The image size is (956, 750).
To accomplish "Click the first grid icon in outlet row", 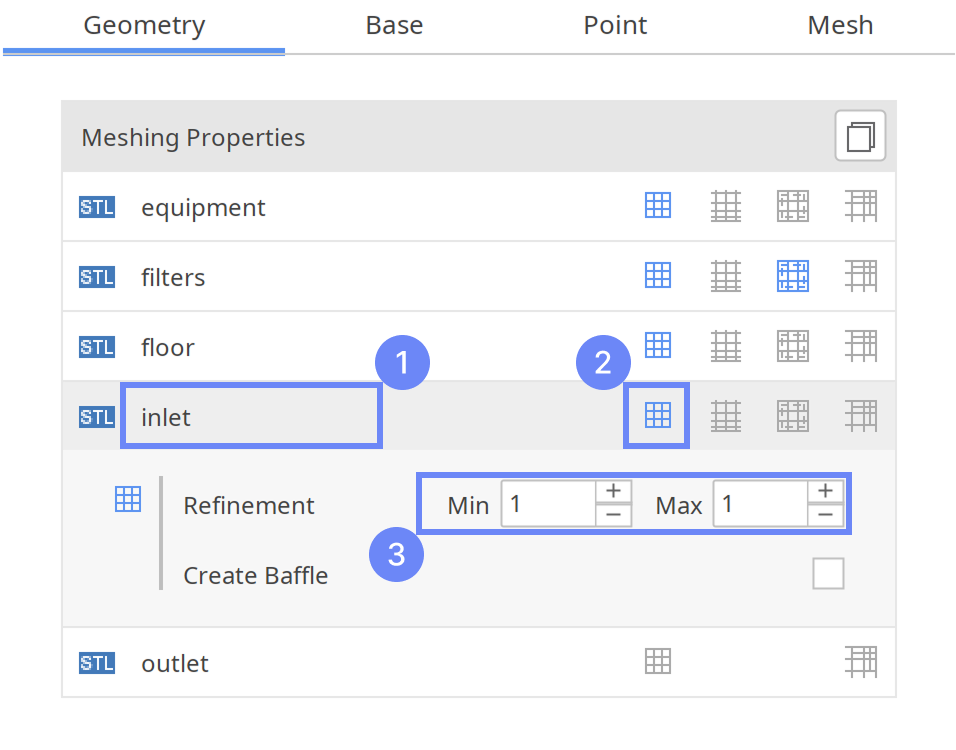I will pyautogui.click(x=657, y=661).
